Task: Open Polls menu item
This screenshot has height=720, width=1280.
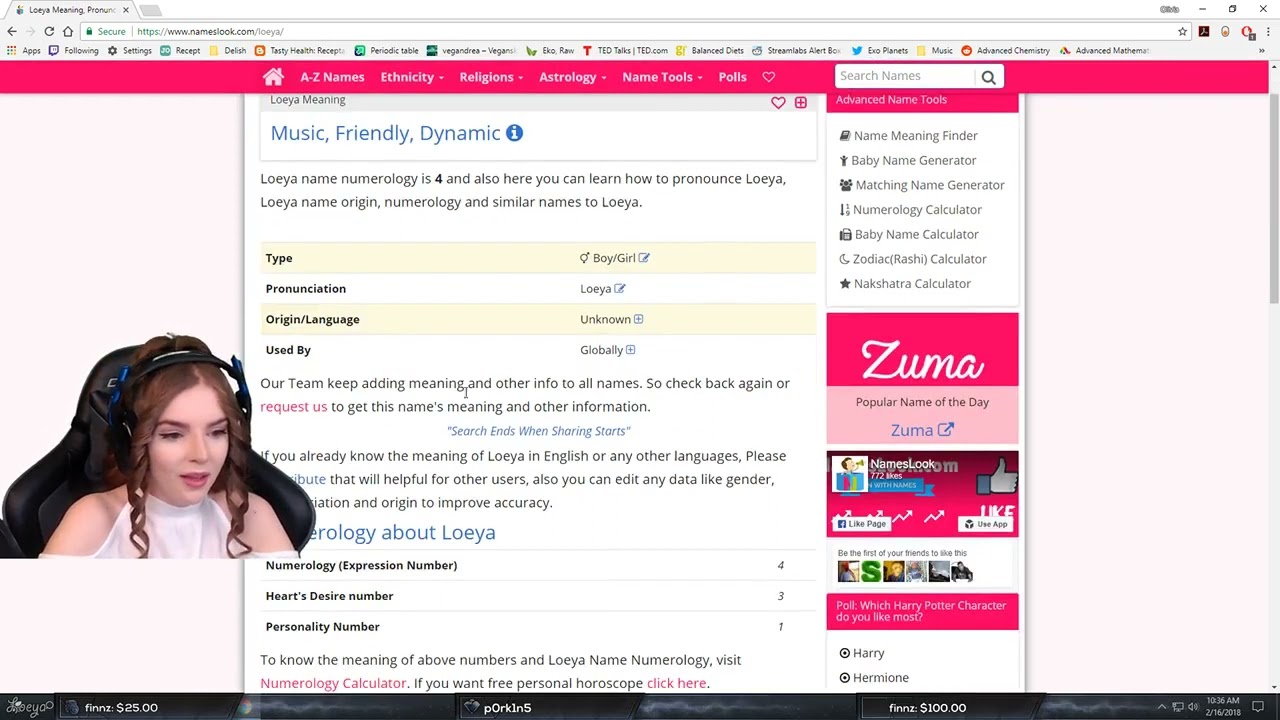Action: pos(732,77)
